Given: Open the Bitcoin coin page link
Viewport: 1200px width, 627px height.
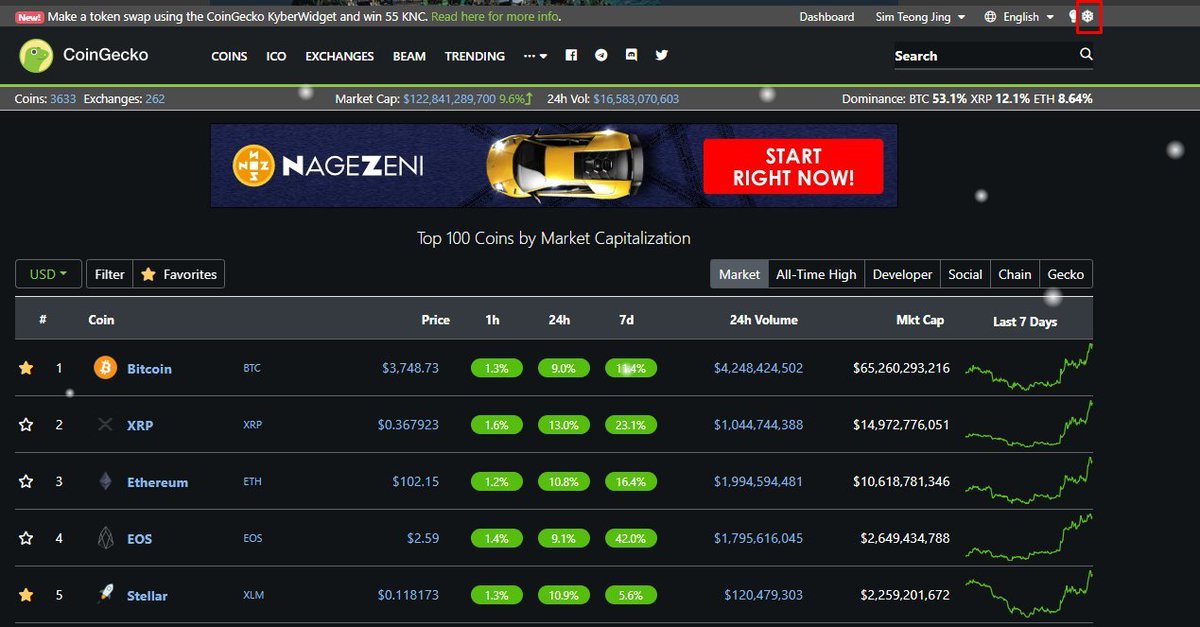Looking at the screenshot, I should (149, 369).
